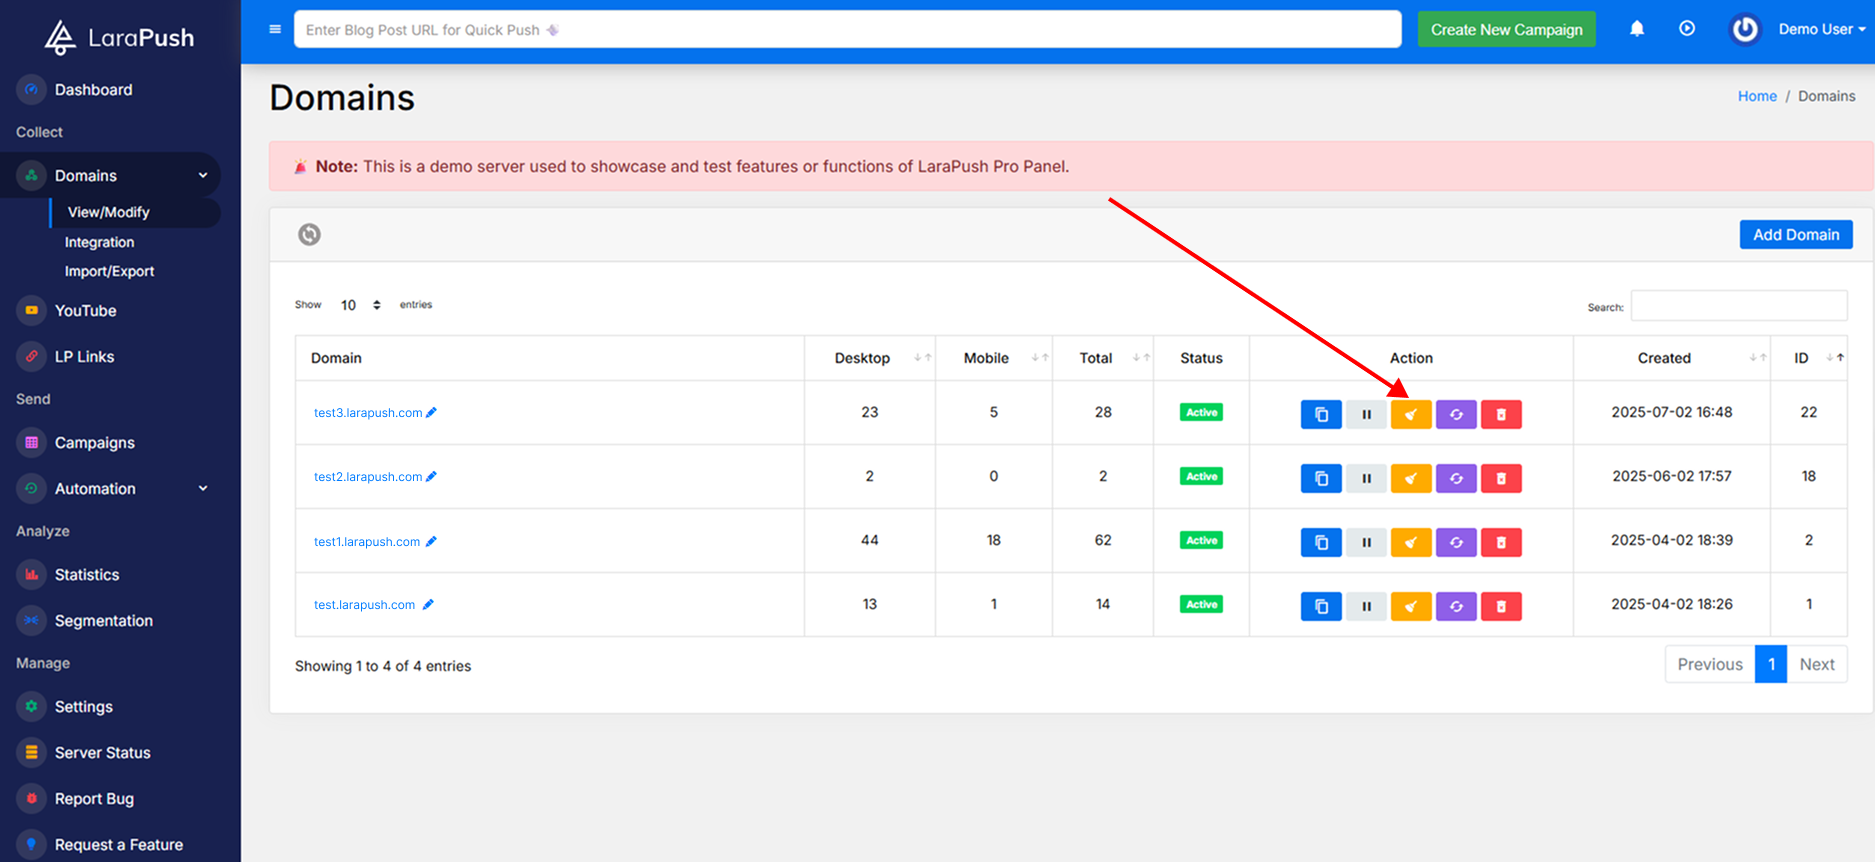1875x862 pixels.
Task: Toggle the sidebar with the hamburger icon
Action: point(275,29)
